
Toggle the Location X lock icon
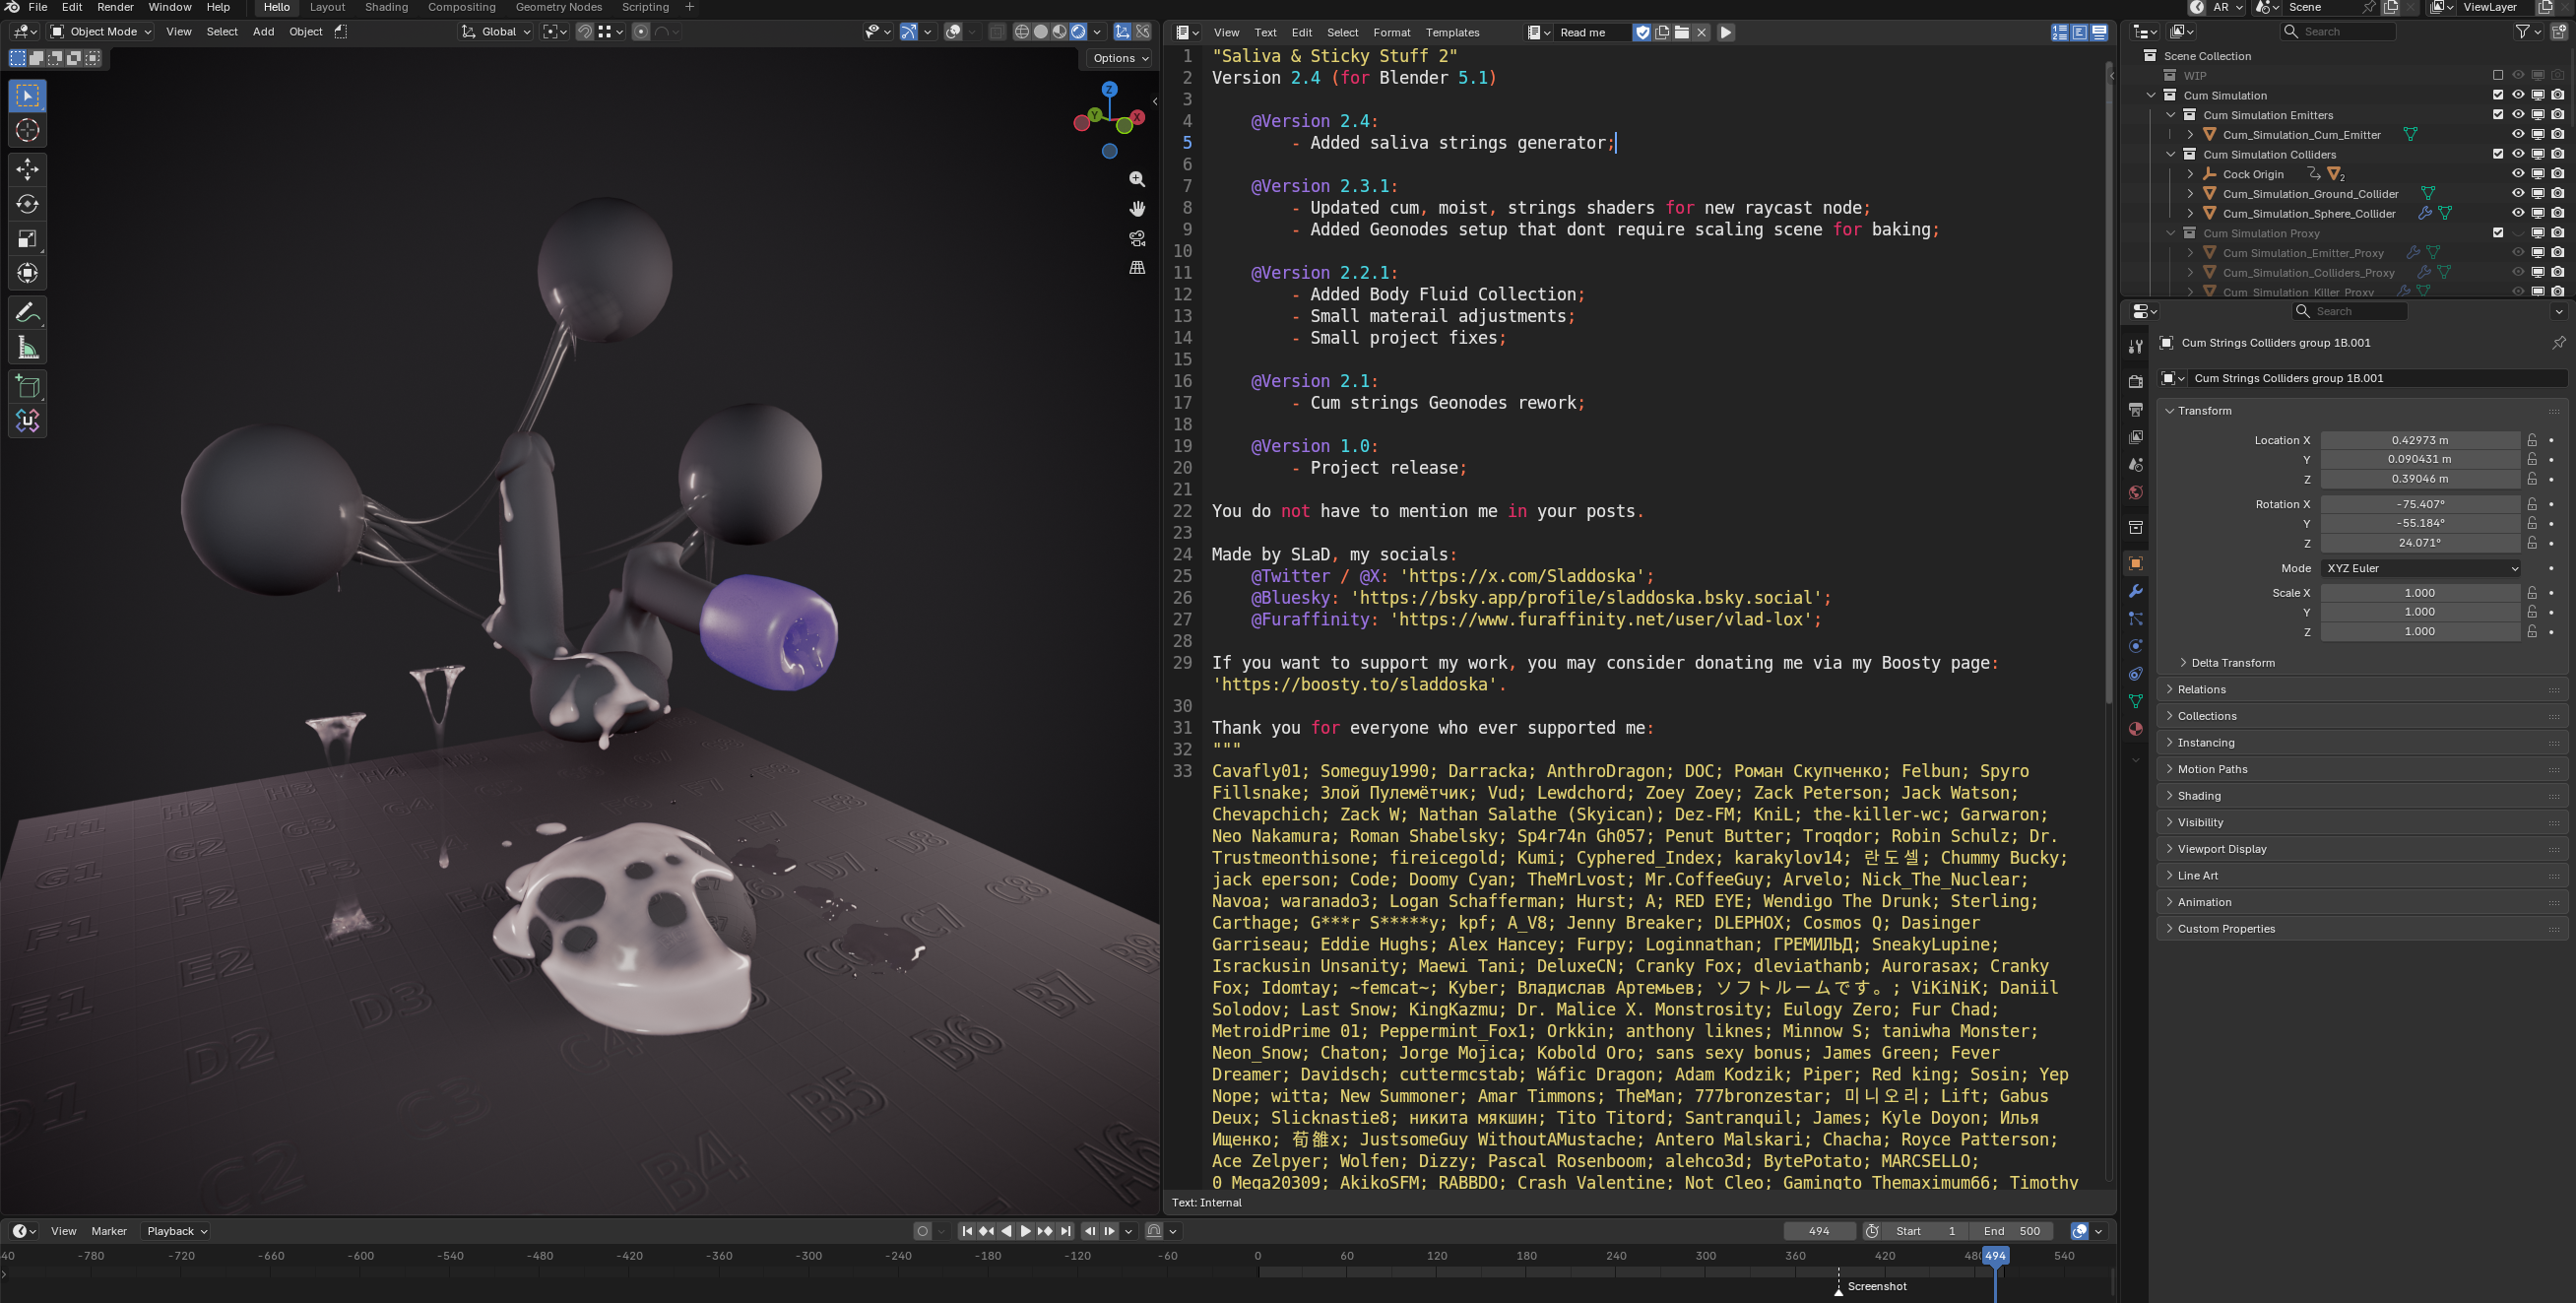(x=2532, y=440)
